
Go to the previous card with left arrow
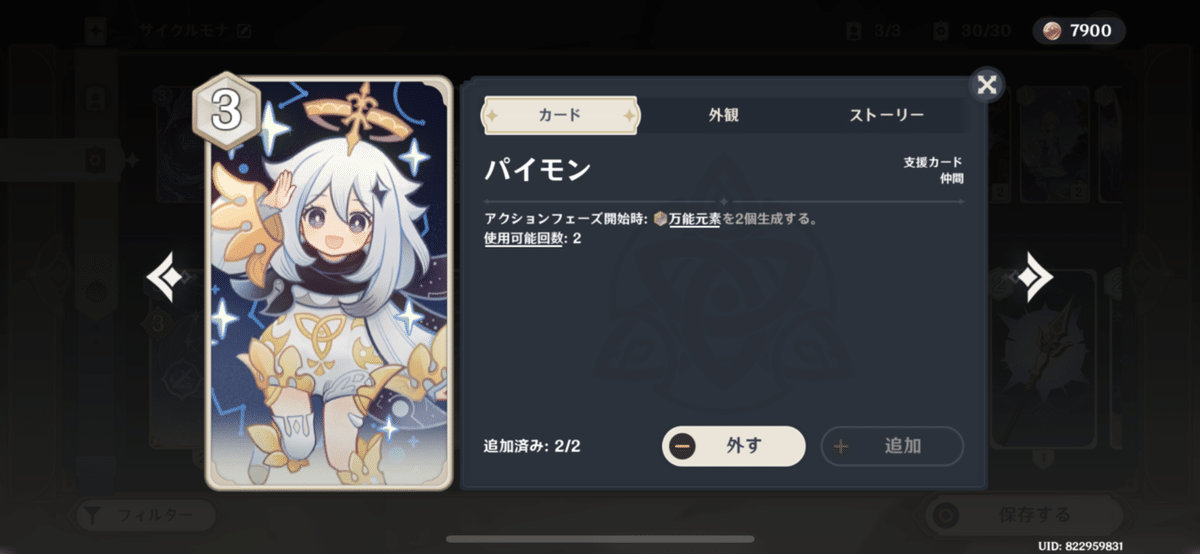tap(164, 277)
